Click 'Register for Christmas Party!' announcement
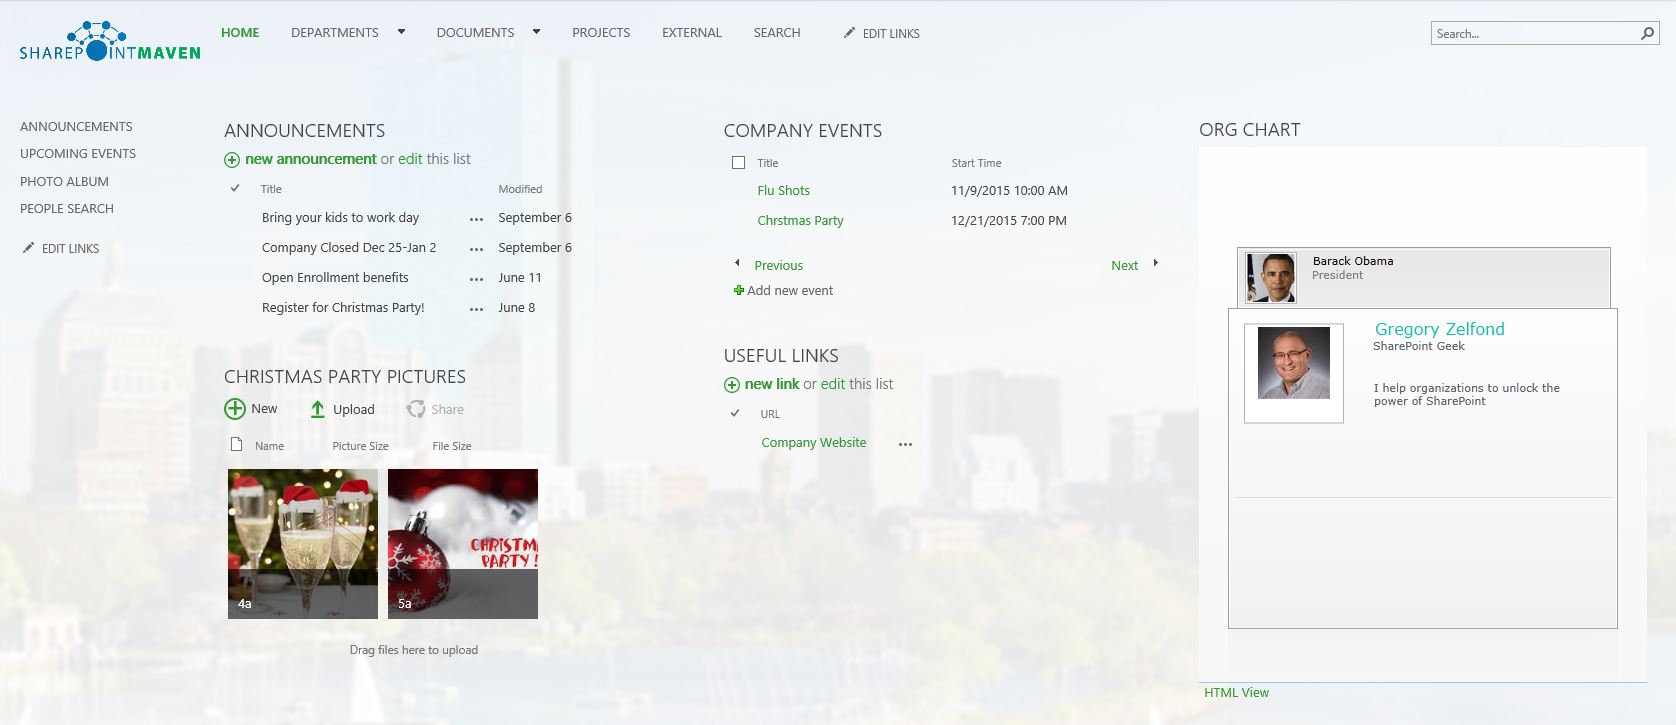The height and width of the screenshot is (725, 1676). click(343, 308)
